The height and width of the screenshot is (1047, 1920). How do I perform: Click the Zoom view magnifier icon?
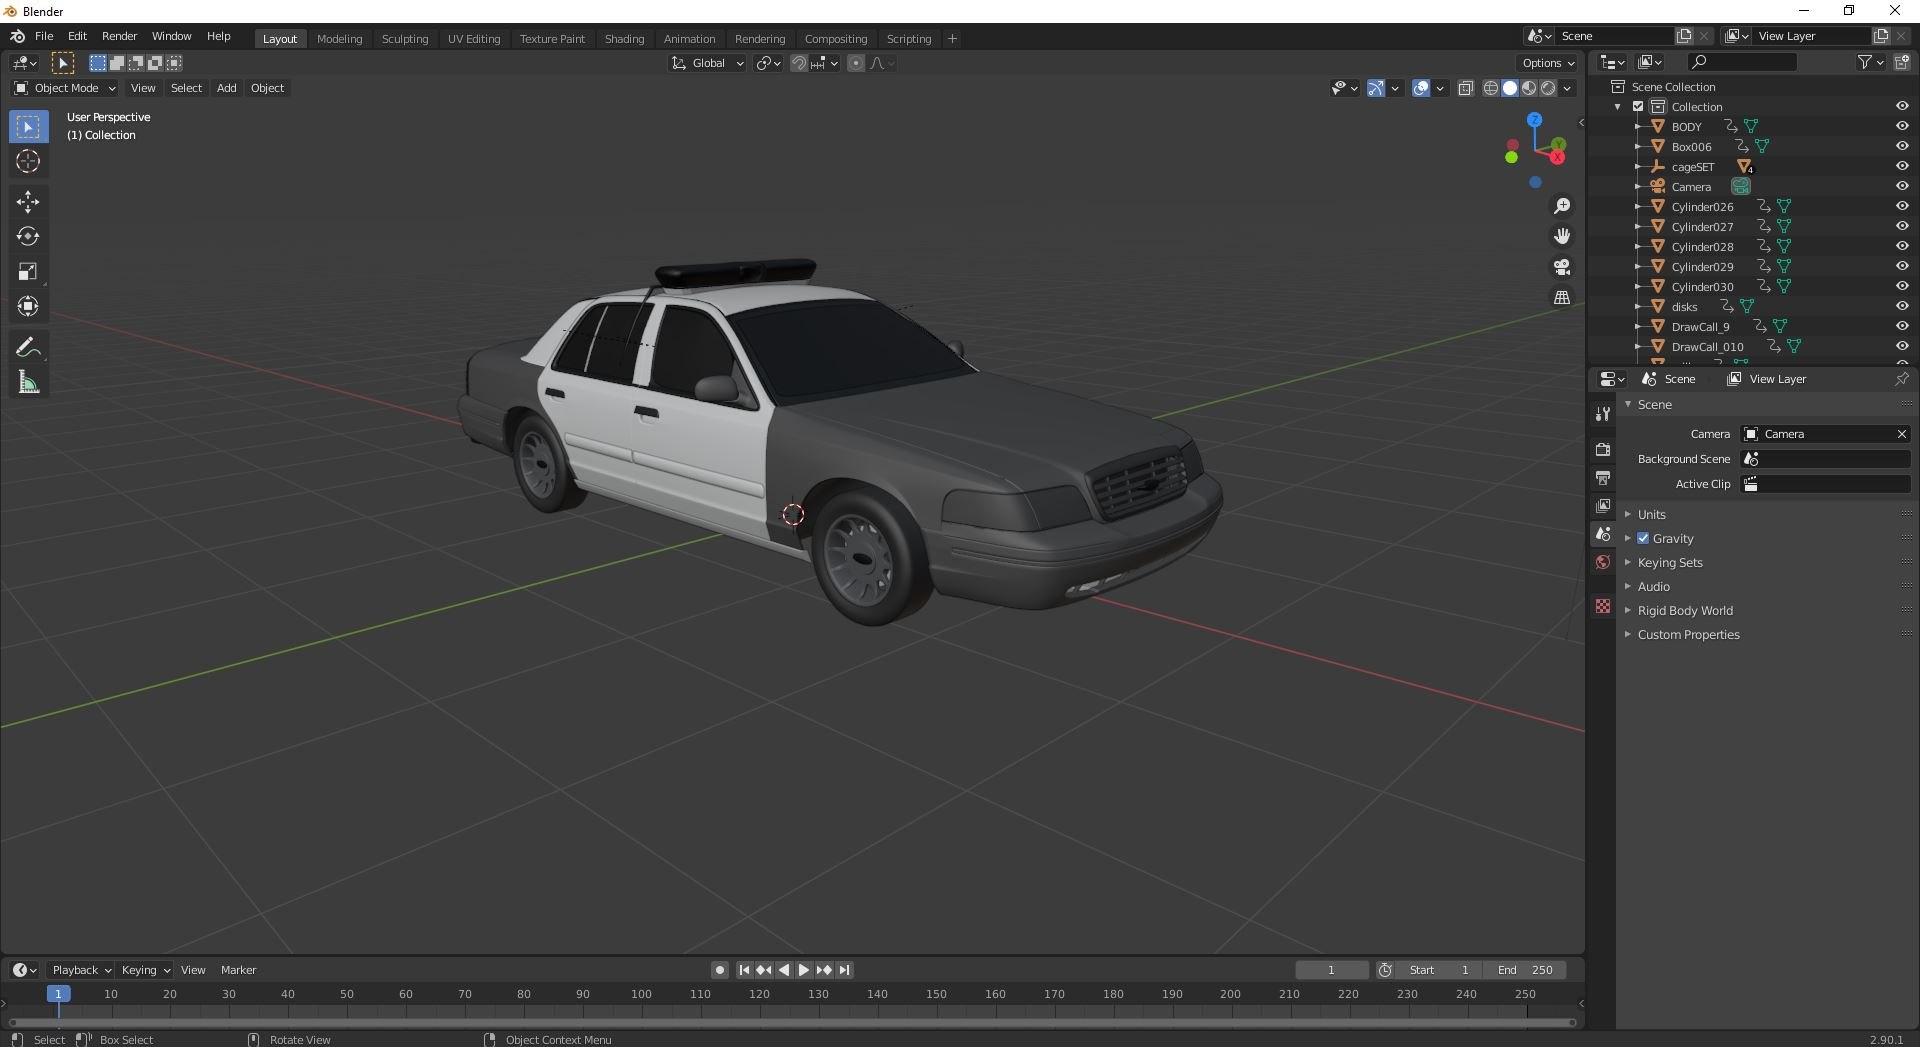1561,206
